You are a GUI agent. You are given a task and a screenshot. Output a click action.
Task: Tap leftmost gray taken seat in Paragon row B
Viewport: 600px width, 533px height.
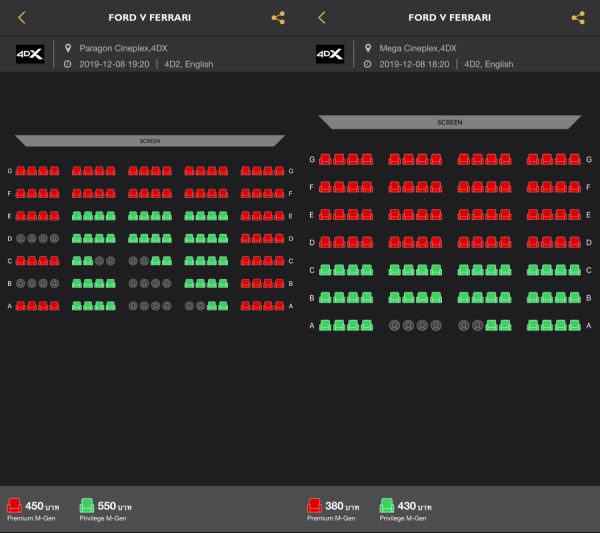pos(21,284)
